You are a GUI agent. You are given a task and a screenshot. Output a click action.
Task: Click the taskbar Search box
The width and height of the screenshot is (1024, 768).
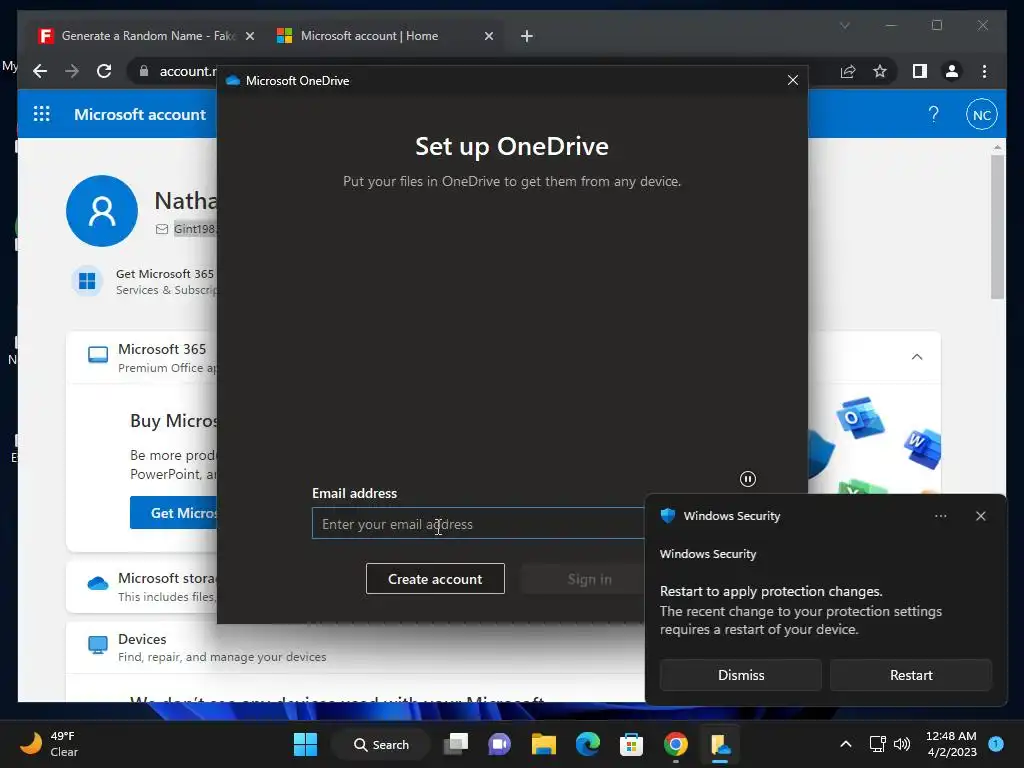381,744
